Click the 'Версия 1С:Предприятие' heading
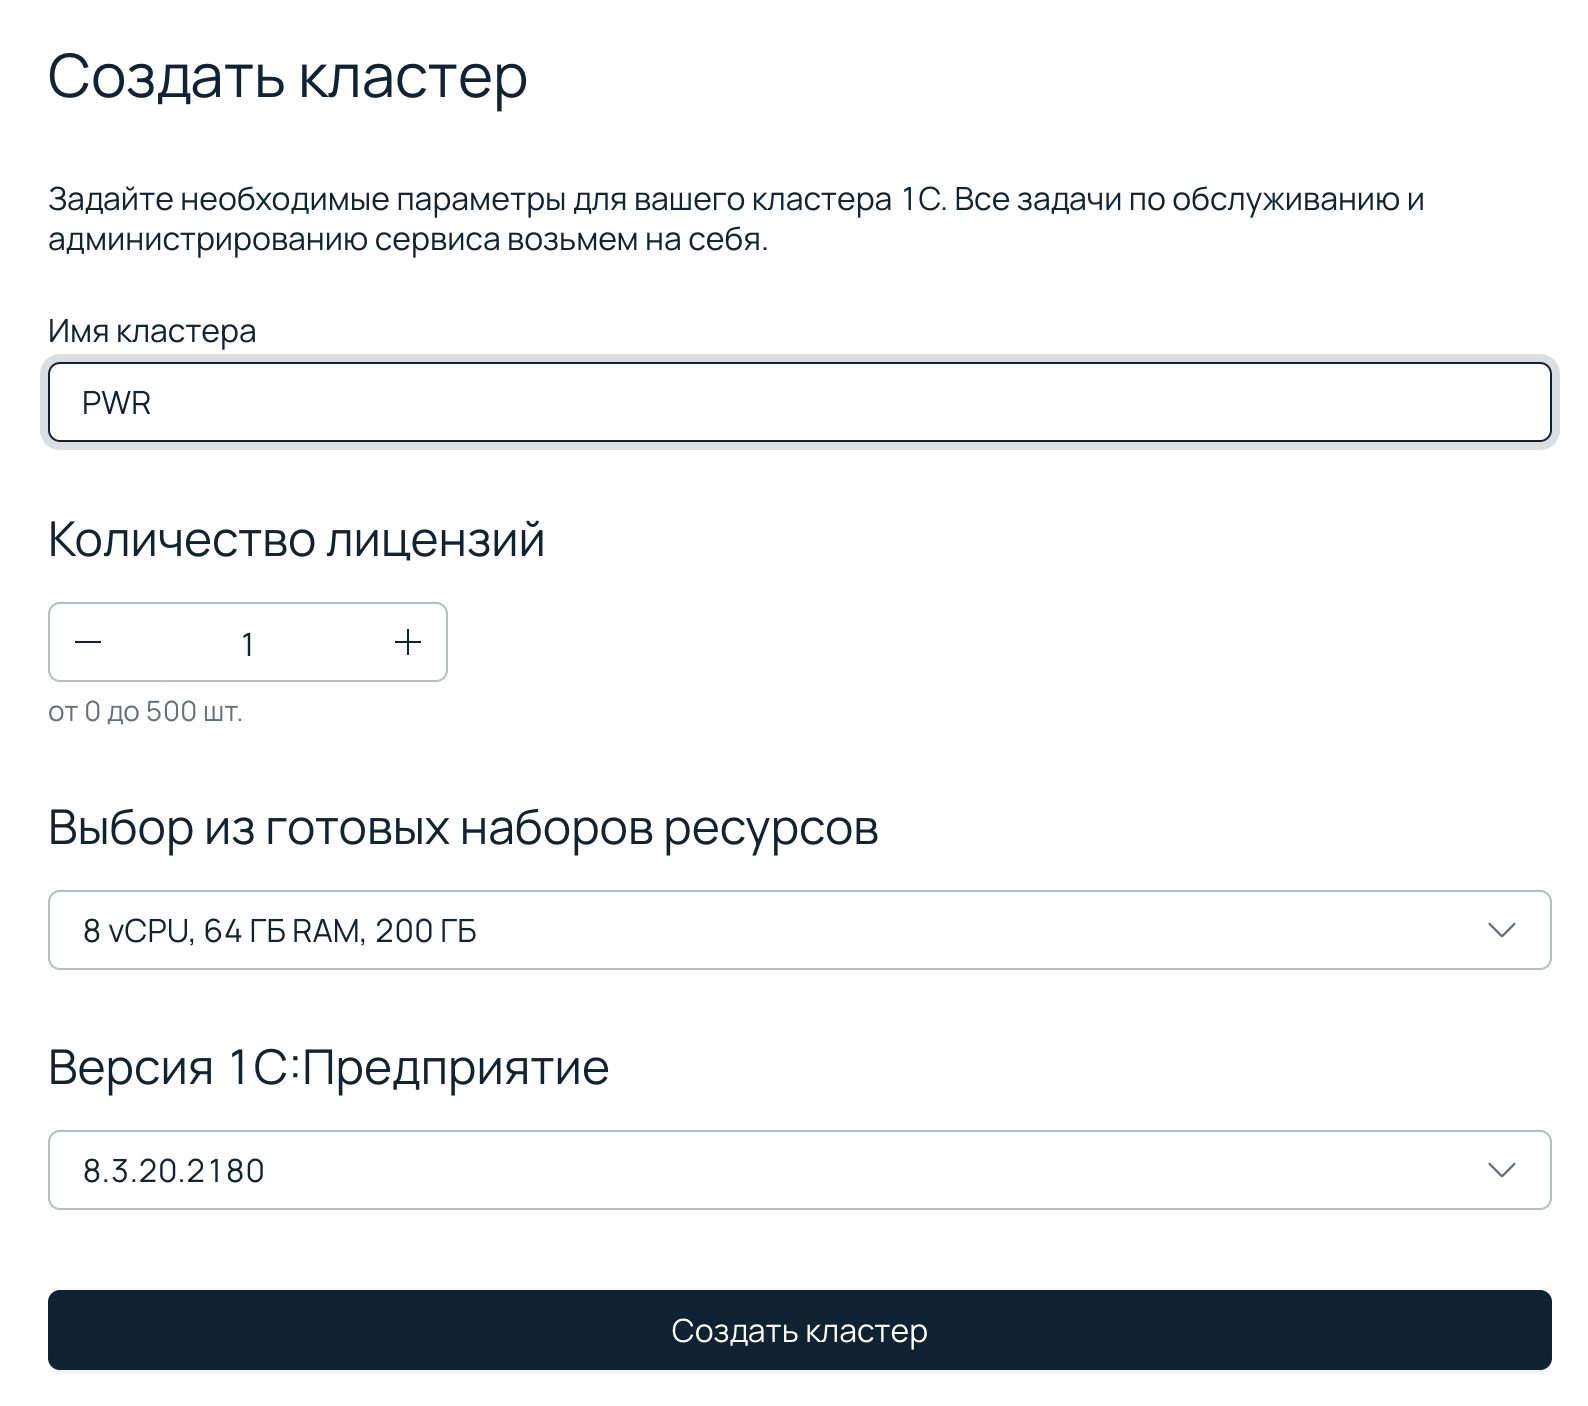The height and width of the screenshot is (1406, 1588). click(328, 1067)
